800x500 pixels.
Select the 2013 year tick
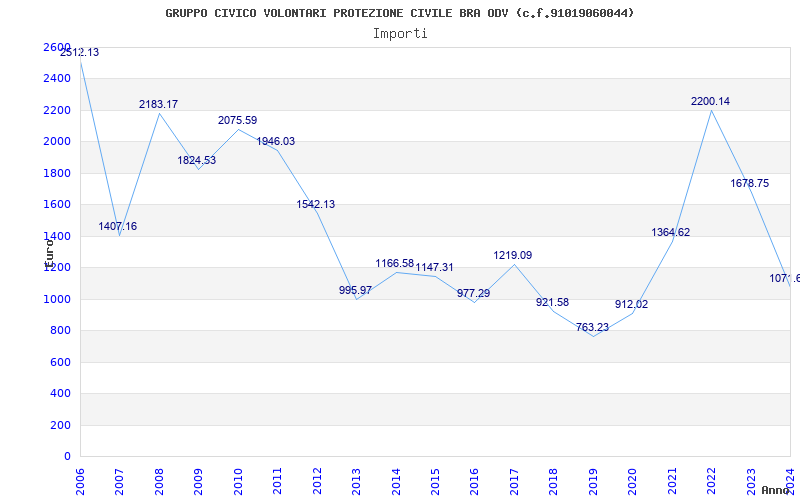[356, 482]
